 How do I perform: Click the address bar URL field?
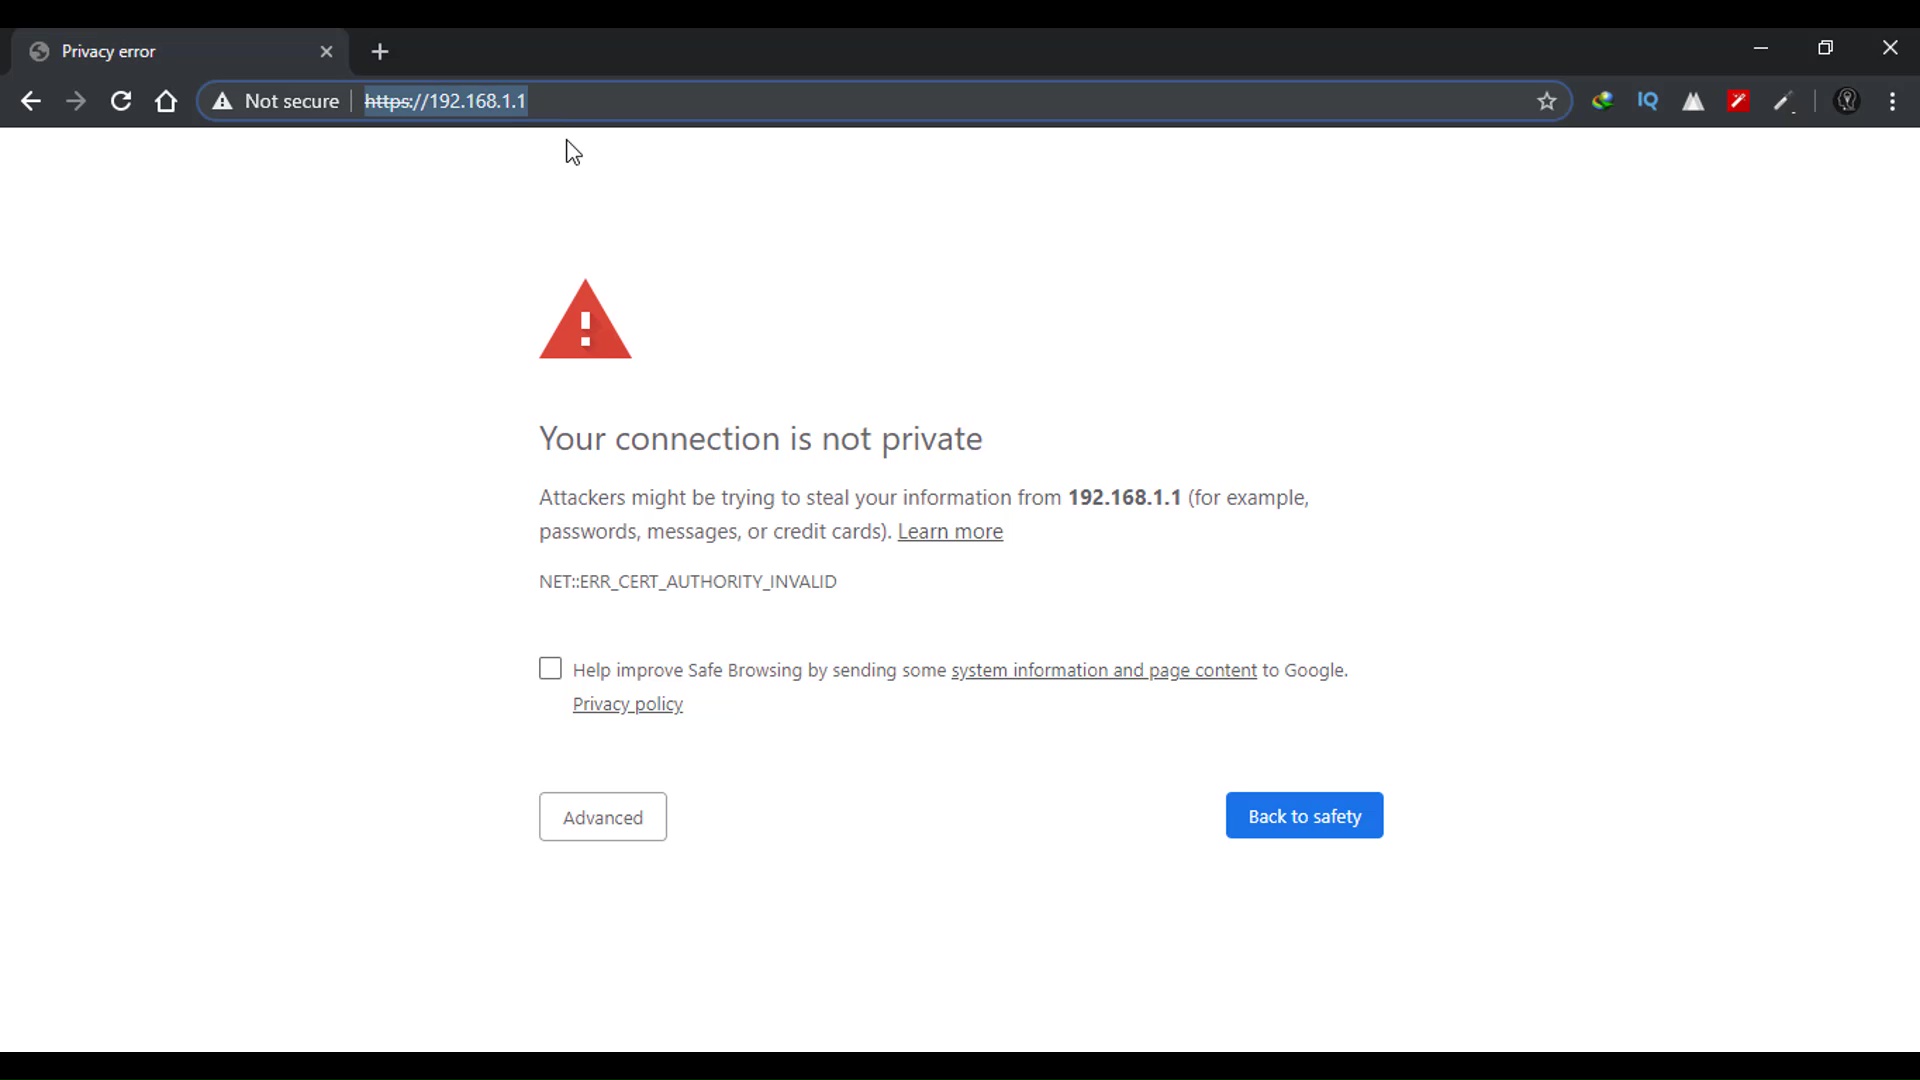[900, 101]
